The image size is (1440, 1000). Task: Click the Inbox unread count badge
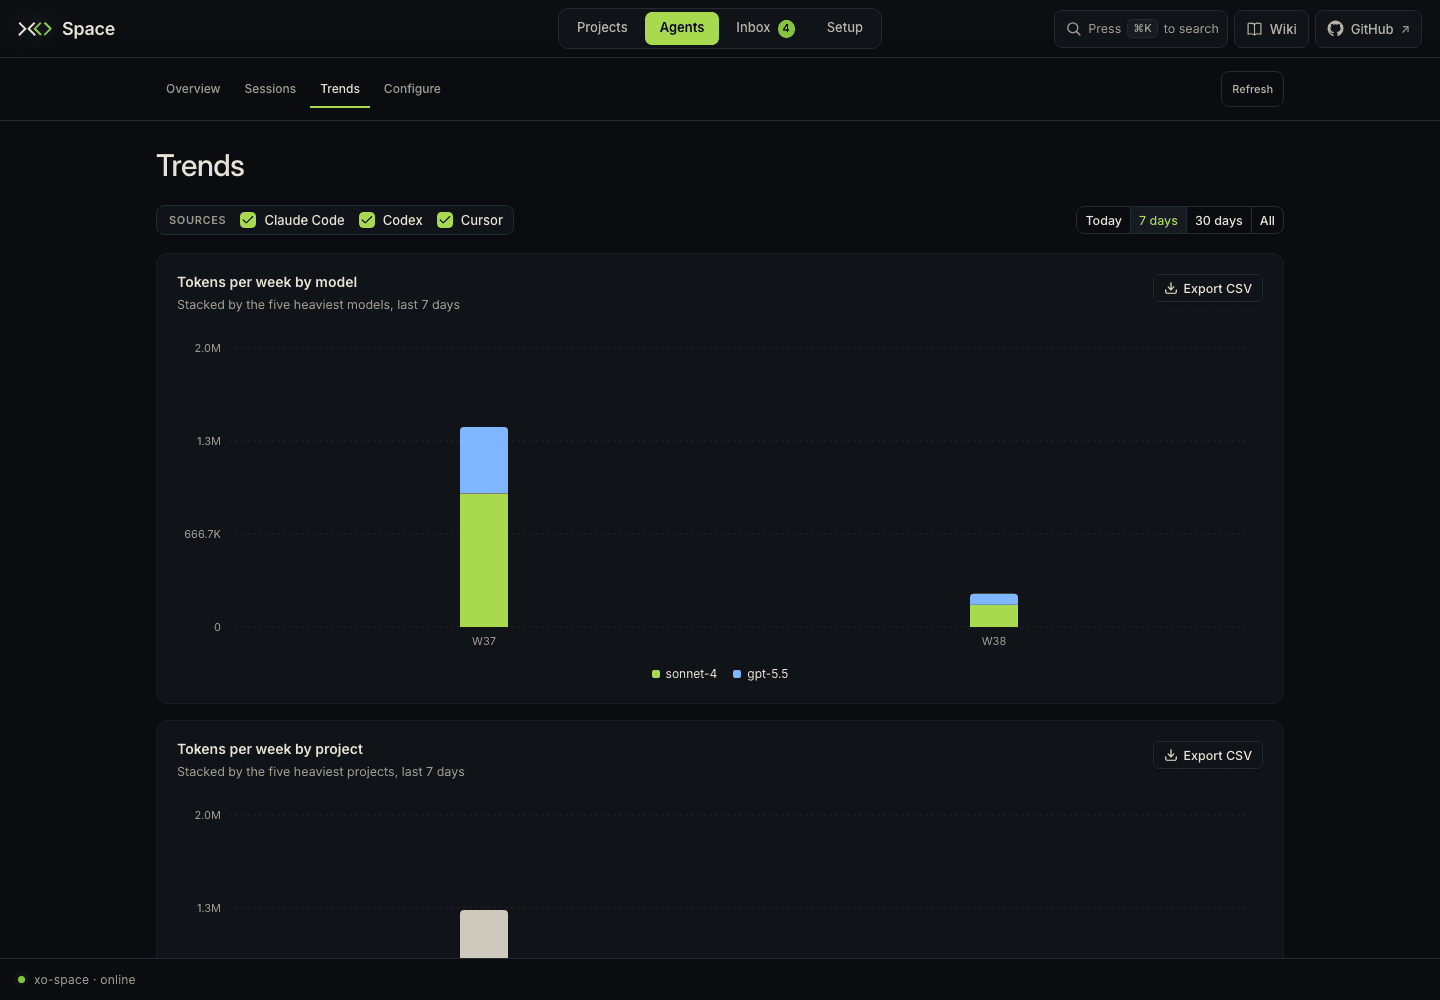(x=786, y=28)
